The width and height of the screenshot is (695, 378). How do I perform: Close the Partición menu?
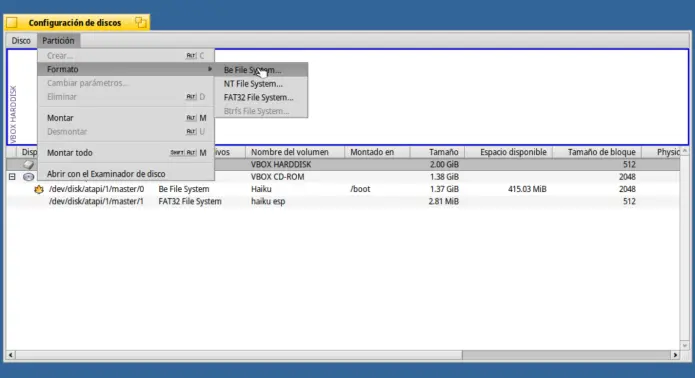pyautogui.click(x=59, y=41)
